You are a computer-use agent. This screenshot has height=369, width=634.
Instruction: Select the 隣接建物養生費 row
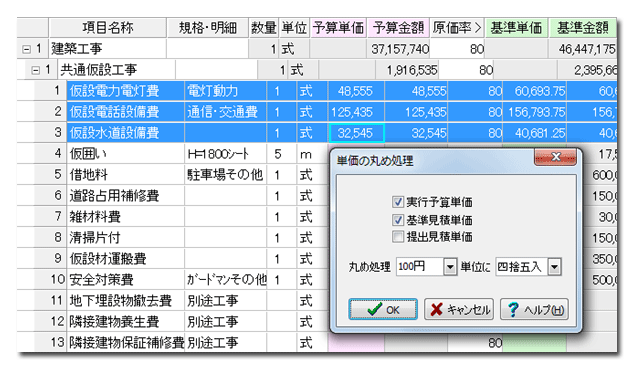coord(125,322)
